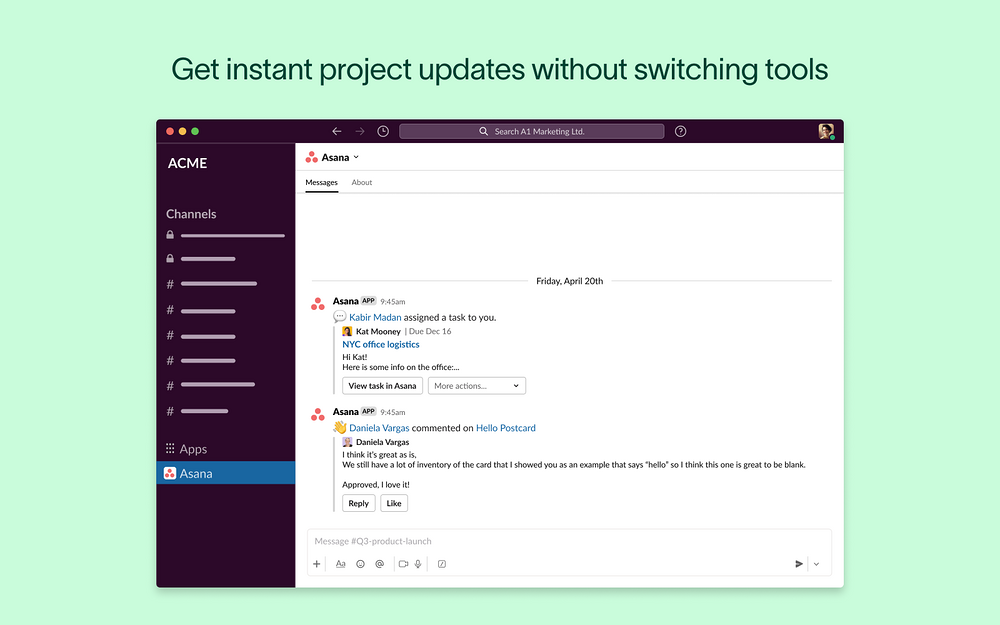The height and width of the screenshot is (625, 1000).
Task: Click the Due Dec 16 text
Action: (430, 332)
